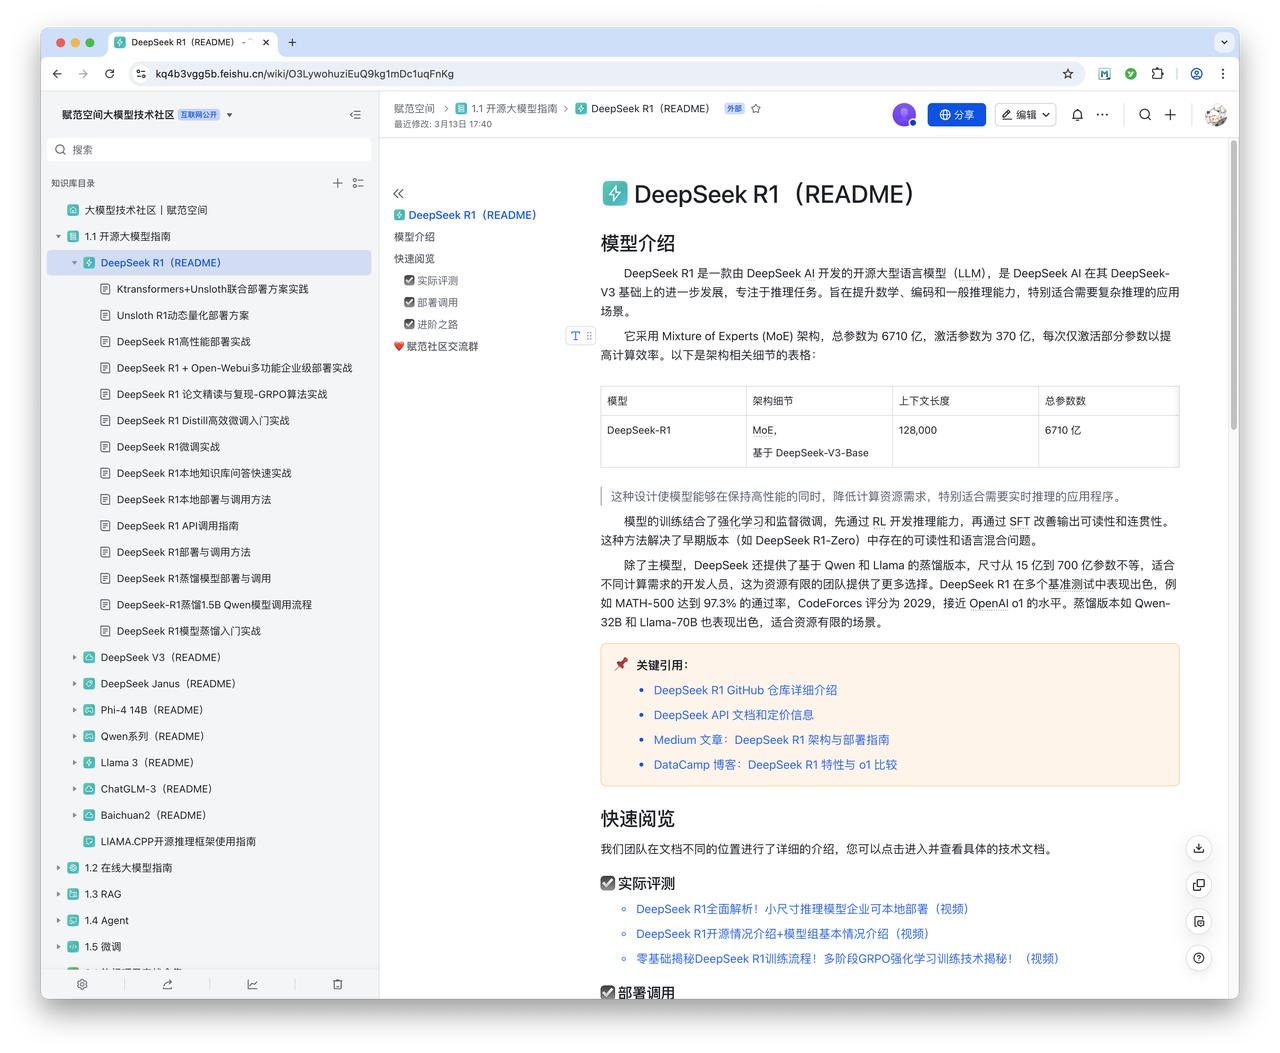This screenshot has height=1053, width=1280.
Task: Open the more options ellipsis in the header
Action: point(1102,115)
